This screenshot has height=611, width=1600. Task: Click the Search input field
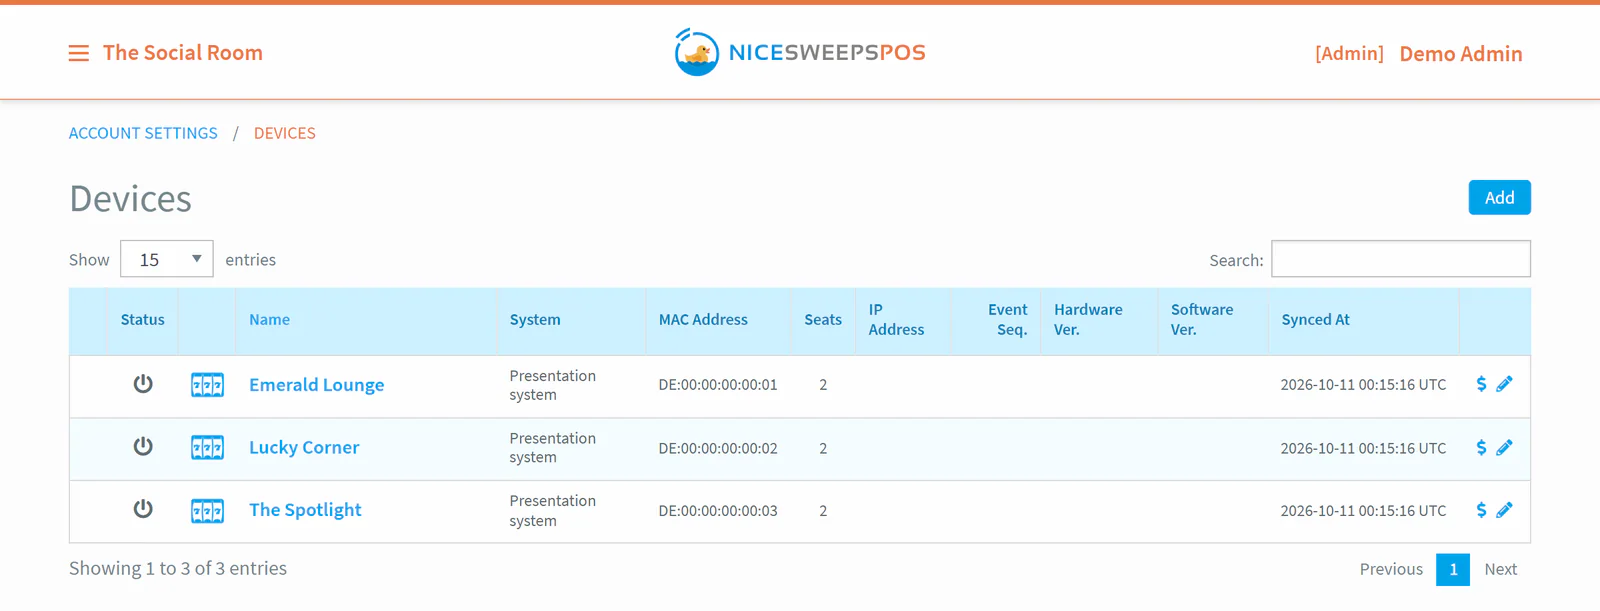click(1401, 259)
